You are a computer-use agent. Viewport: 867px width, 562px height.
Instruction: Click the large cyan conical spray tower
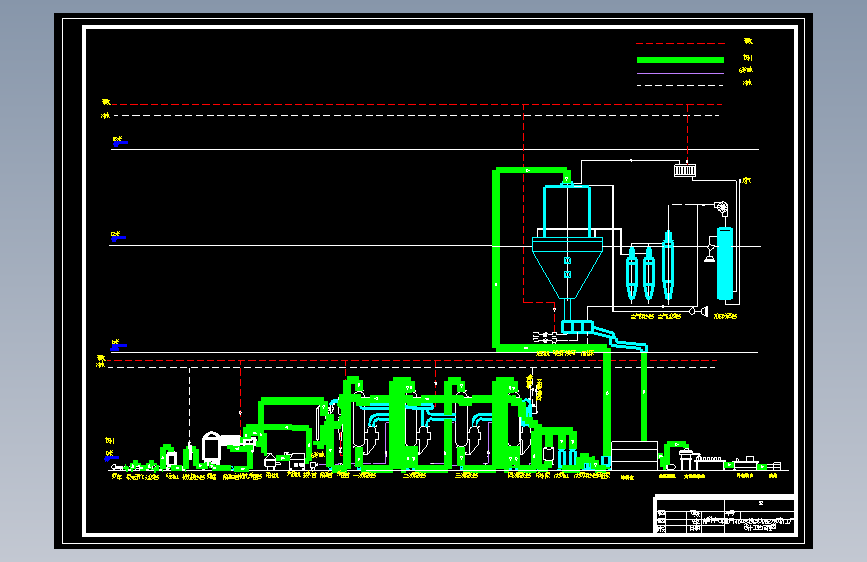[567, 242]
